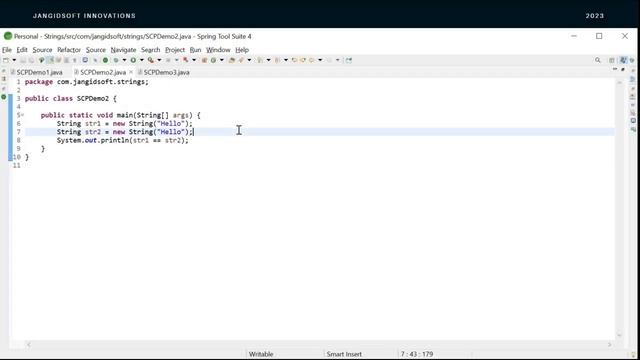640x360 pixels.
Task: Click the Open Perspective icon
Action: tap(611, 60)
